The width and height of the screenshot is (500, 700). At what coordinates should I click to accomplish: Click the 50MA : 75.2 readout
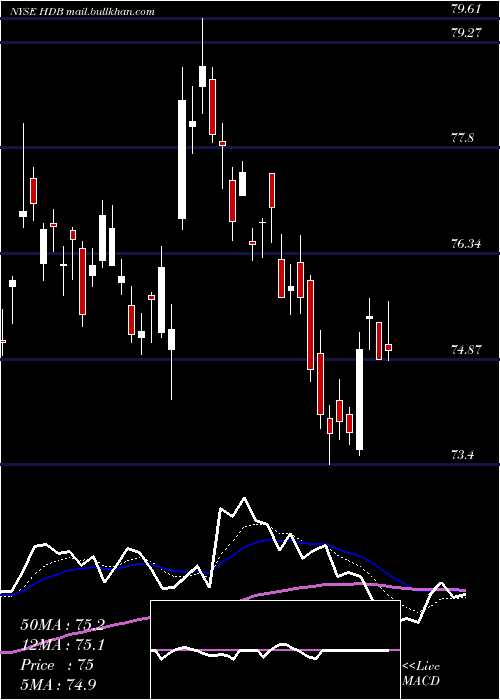click(62, 625)
